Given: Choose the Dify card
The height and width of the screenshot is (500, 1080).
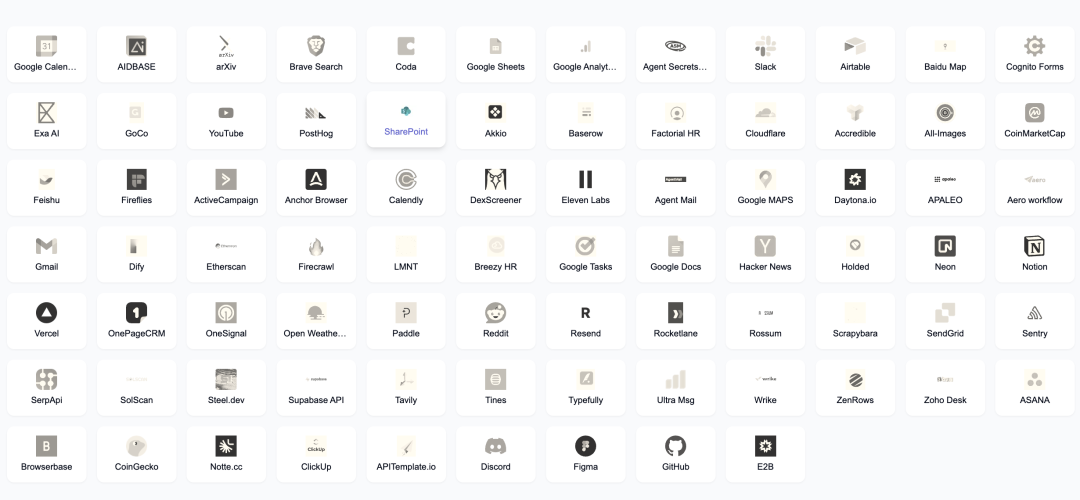Looking at the screenshot, I should tap(136, 255).
